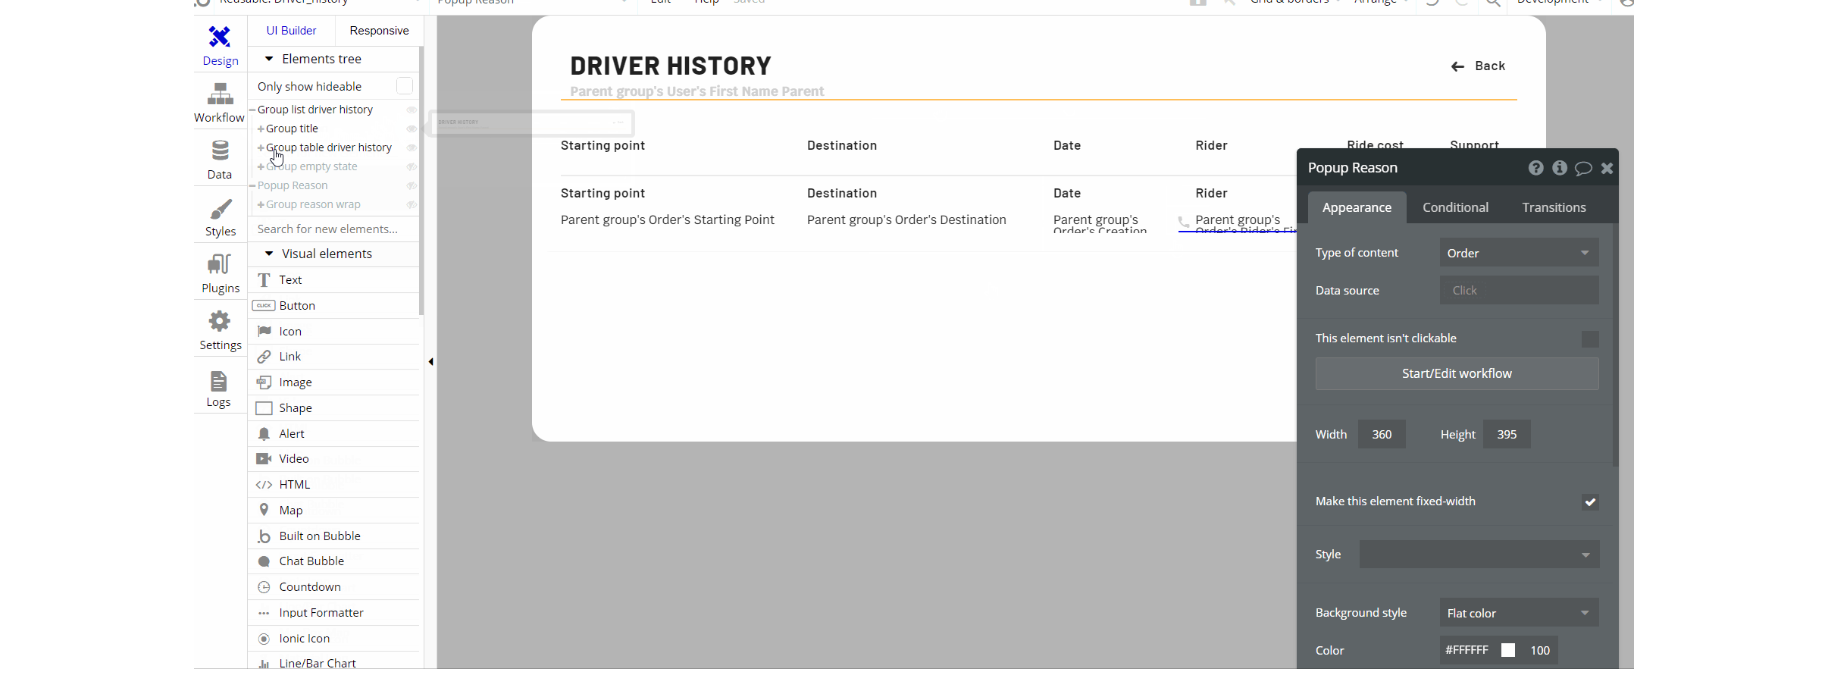Open the Styles section
The image size is (1830, 674).
220,217
